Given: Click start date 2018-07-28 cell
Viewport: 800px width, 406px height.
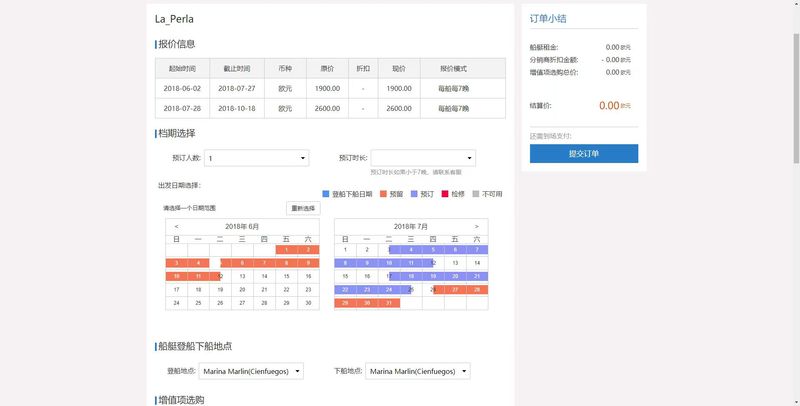Looking at the screenshot, I should click(x=182, y=108).
